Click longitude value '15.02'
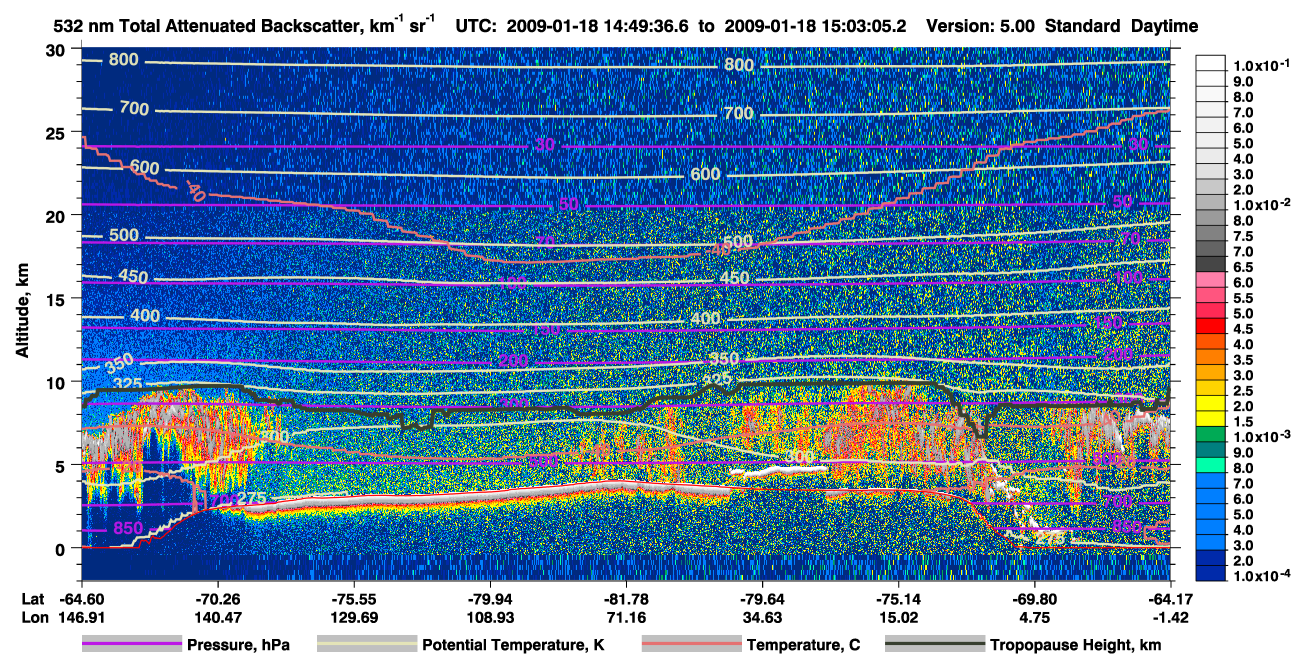Viewport: 1300px width, 667px height. tap(898, 616)
